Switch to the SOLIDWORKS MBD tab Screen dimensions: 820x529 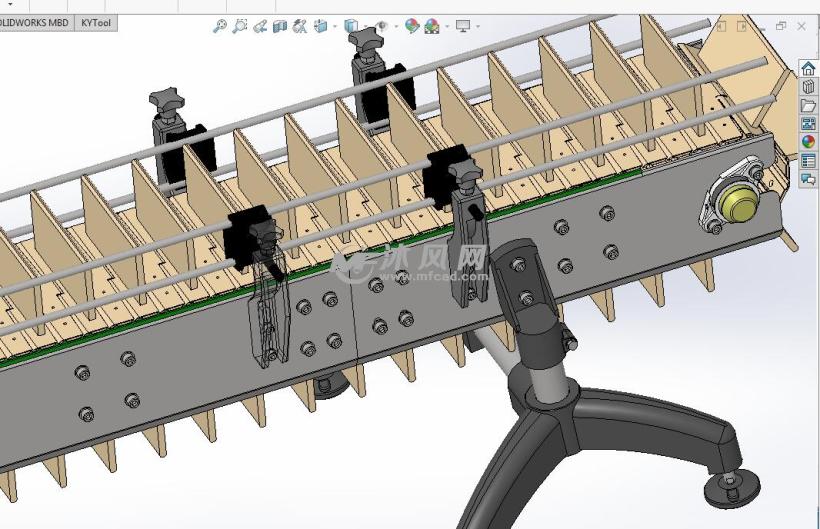pyautogui.click(x=36, y=22)
